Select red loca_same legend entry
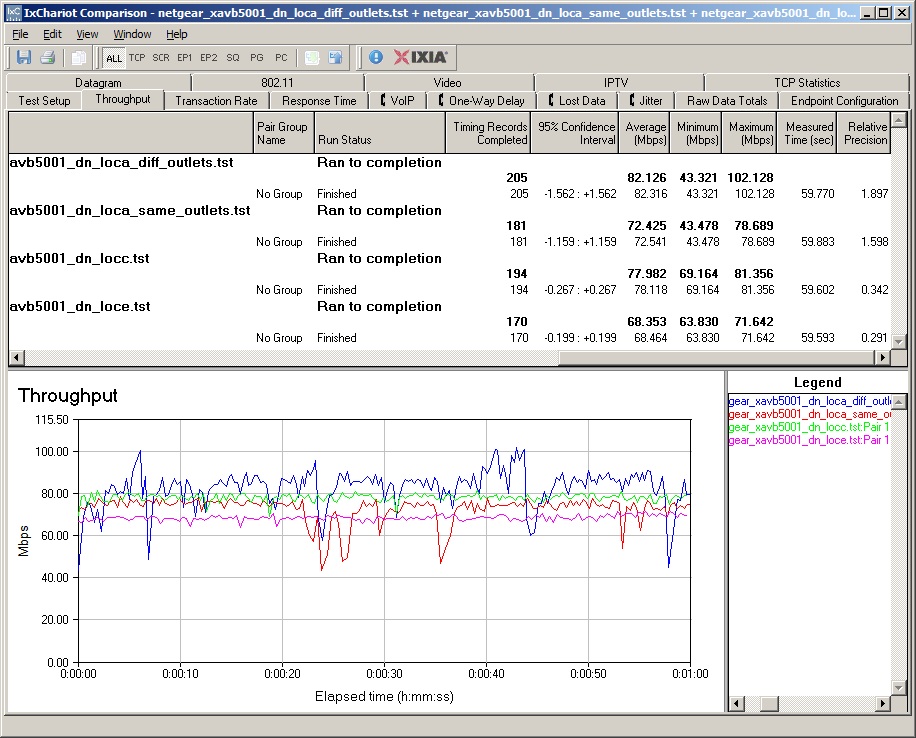Image resolution: width=916 pixels, height=738 pixels. (x=809, y=414)
